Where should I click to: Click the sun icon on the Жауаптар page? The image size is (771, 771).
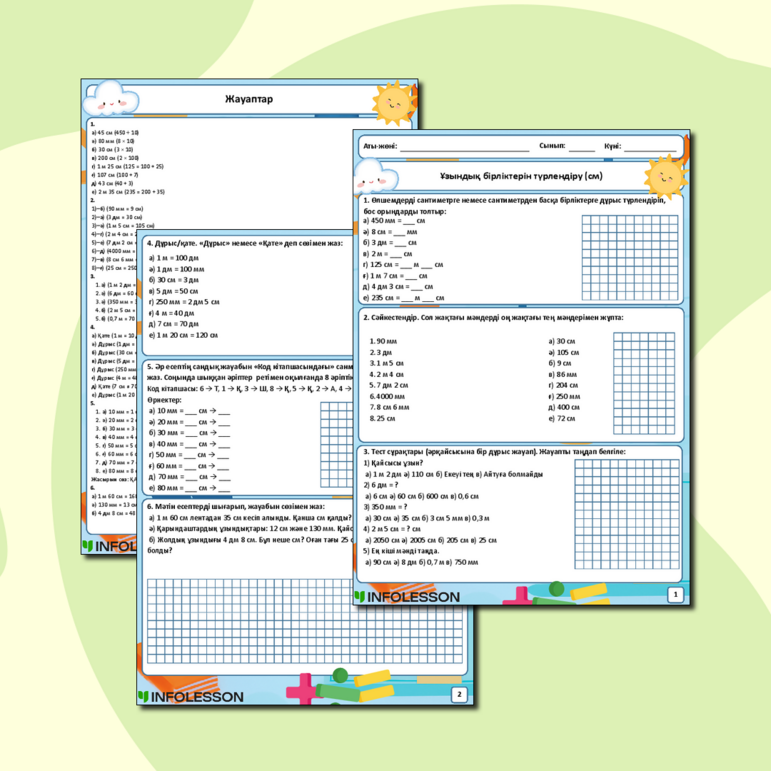click(391, 100)
